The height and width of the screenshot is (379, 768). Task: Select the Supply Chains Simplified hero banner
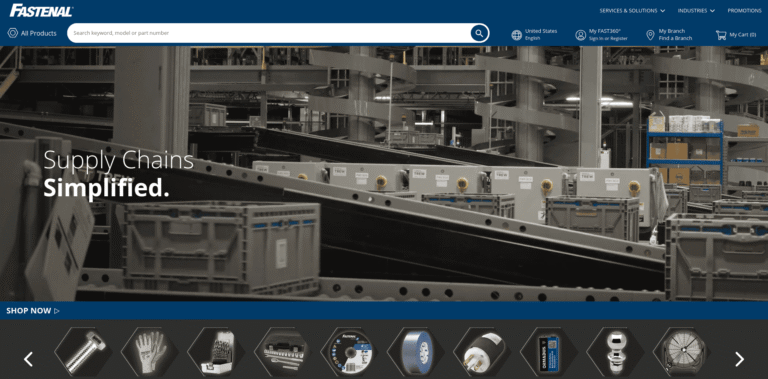point(384,174)
